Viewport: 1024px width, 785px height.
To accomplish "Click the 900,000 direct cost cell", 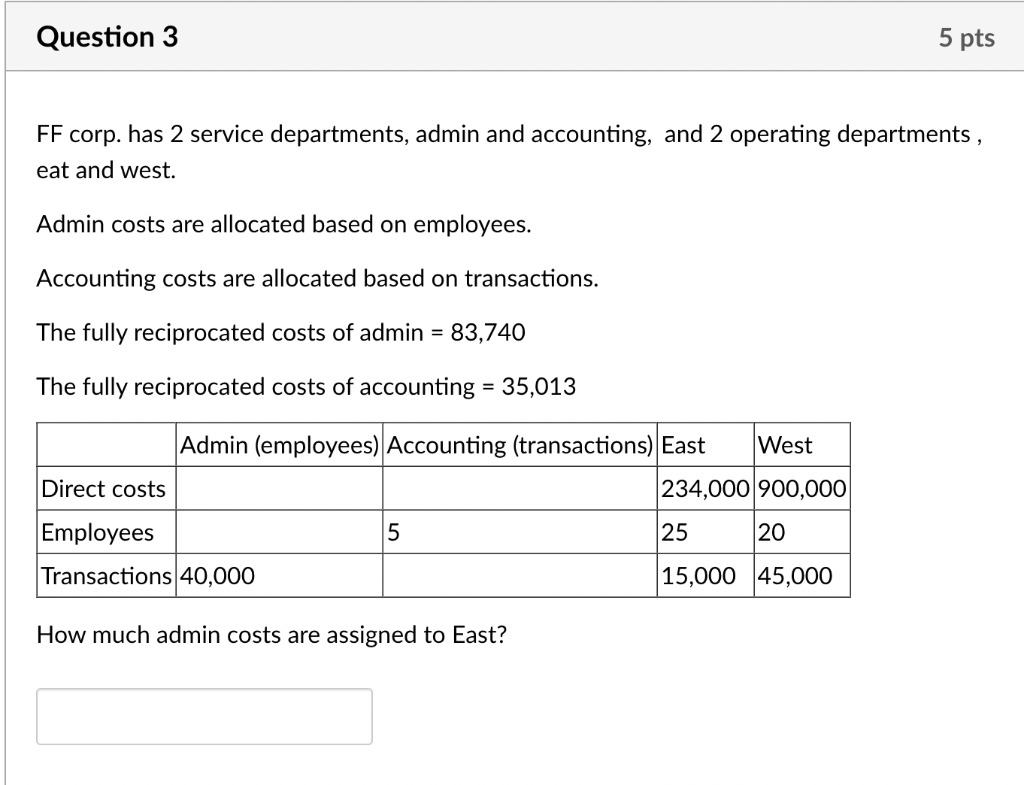I will point(802,488).
